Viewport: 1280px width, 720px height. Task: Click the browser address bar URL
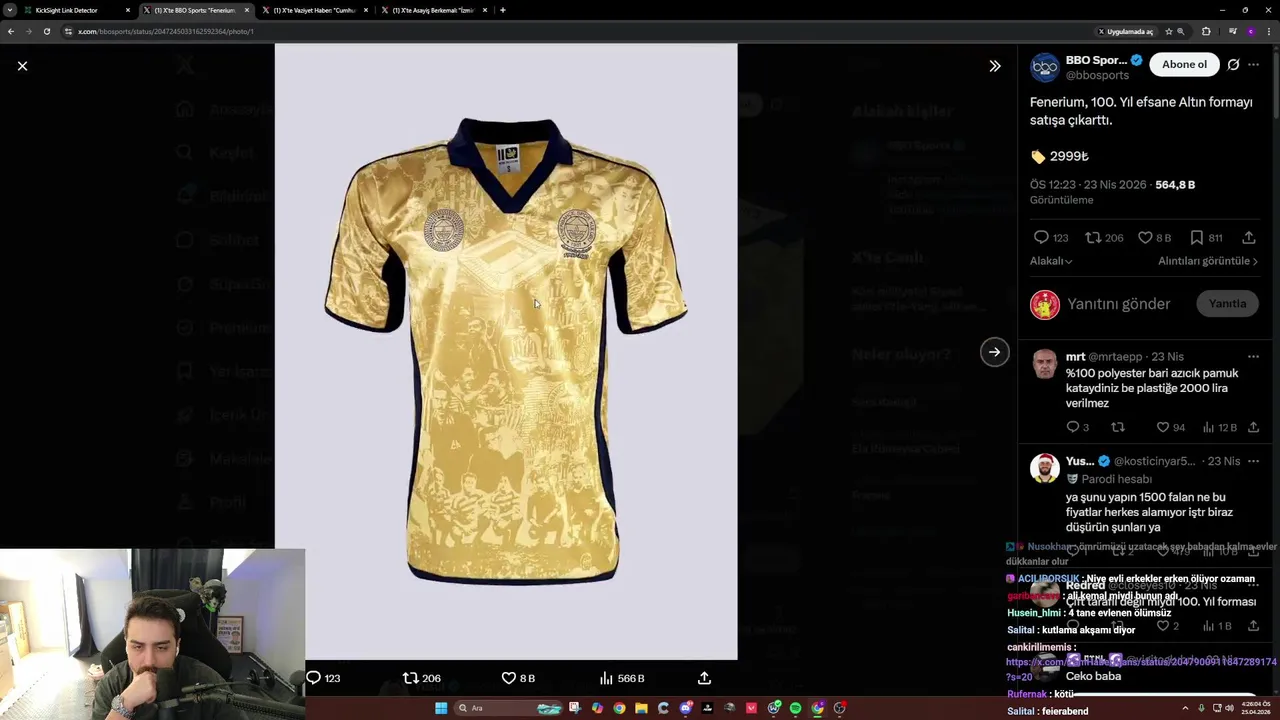point(165,31)
